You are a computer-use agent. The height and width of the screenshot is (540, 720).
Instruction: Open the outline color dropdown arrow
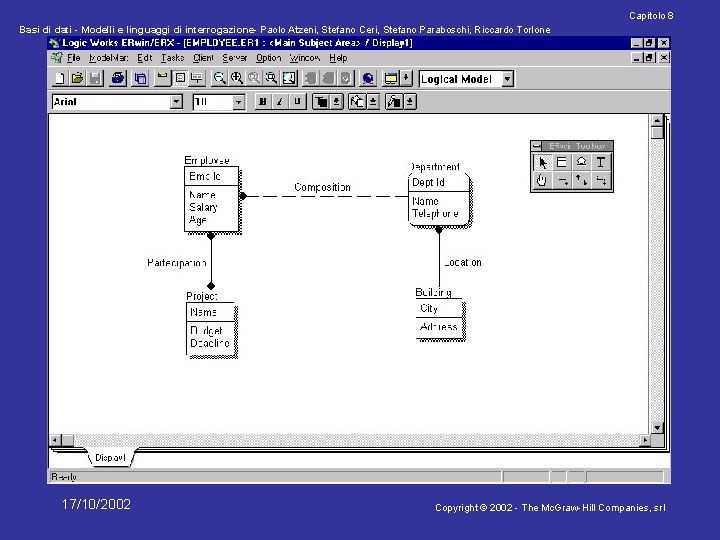[410, 102]
